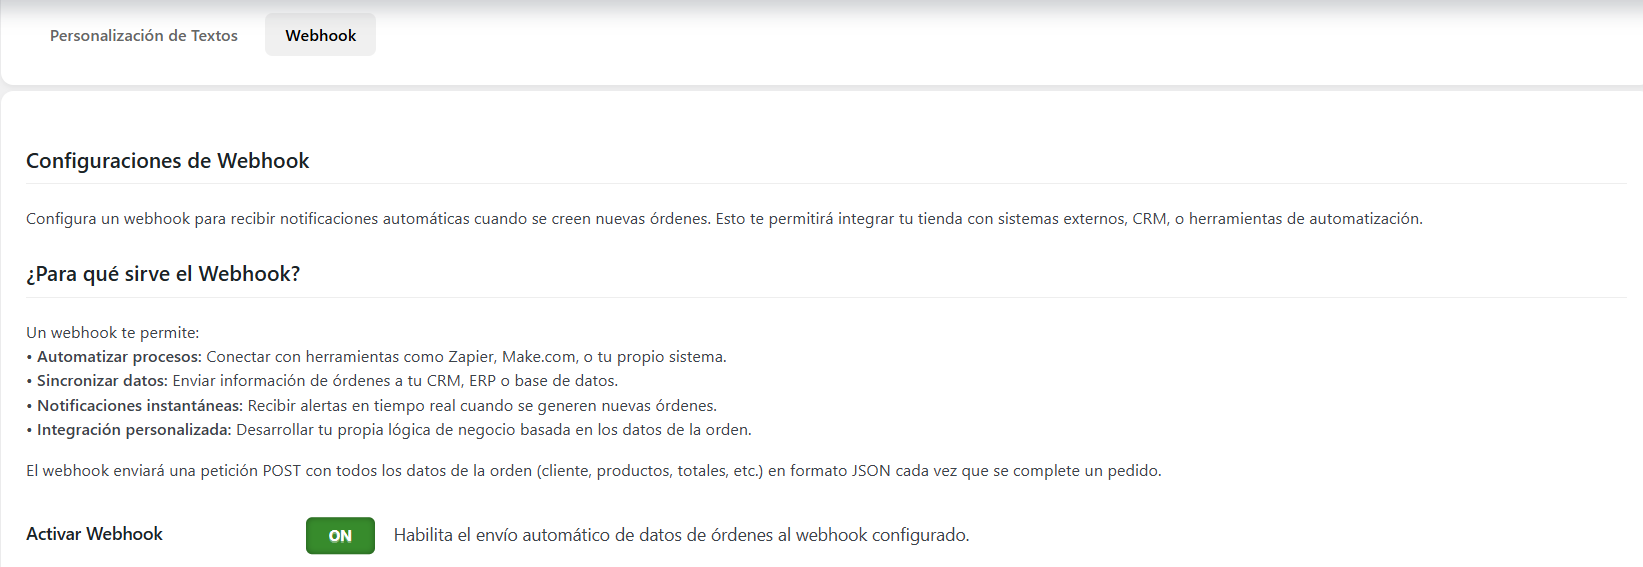
Task: Click the Sincronizar datos bullet text
Action: [322, 381]
